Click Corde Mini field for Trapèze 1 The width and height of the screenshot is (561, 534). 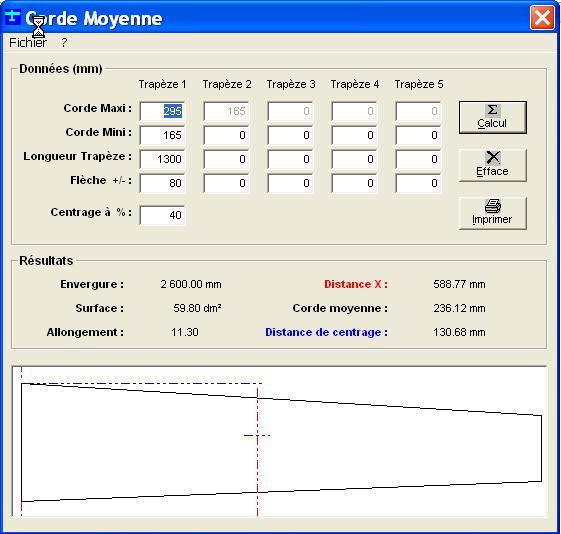click(162, 135)
